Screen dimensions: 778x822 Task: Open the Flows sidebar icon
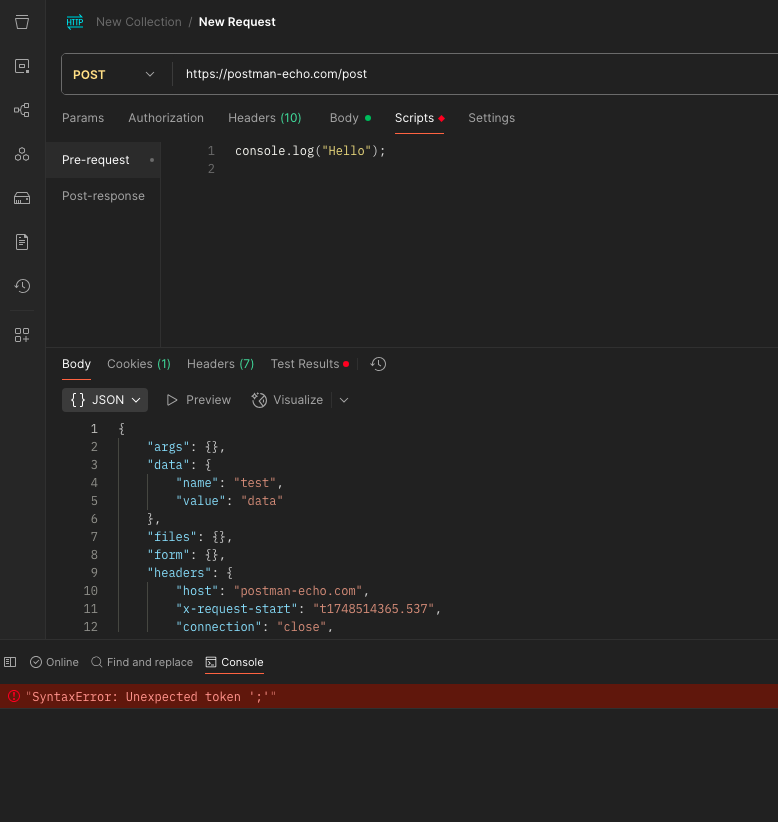pos(22,110)
